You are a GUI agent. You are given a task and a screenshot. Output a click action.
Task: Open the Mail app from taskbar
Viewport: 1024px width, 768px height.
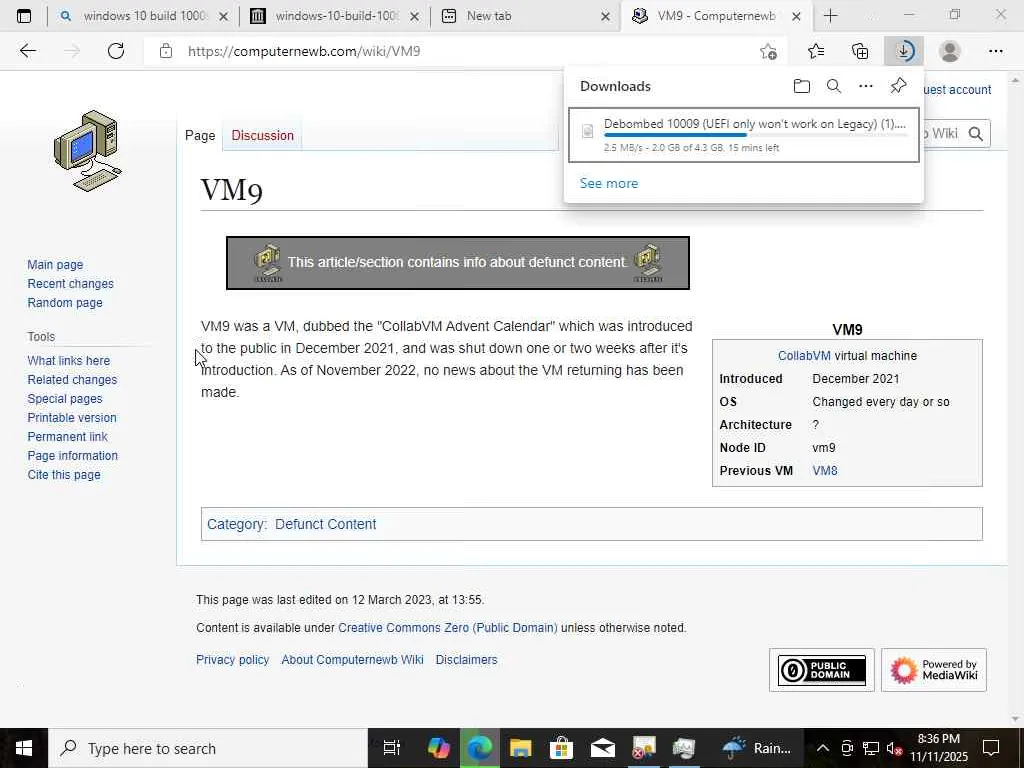603,748
